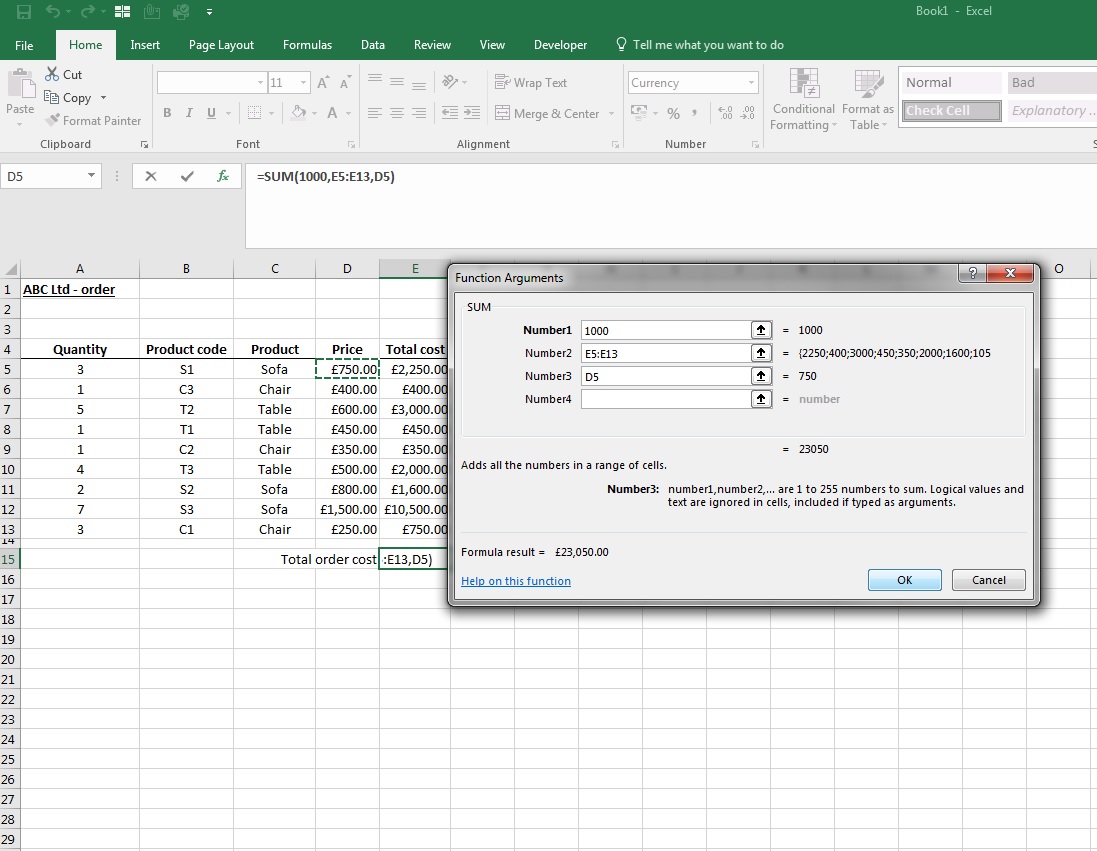The image size is (1097, 851).
Task: Apply the Check Cell style
Action: [951, 111]
